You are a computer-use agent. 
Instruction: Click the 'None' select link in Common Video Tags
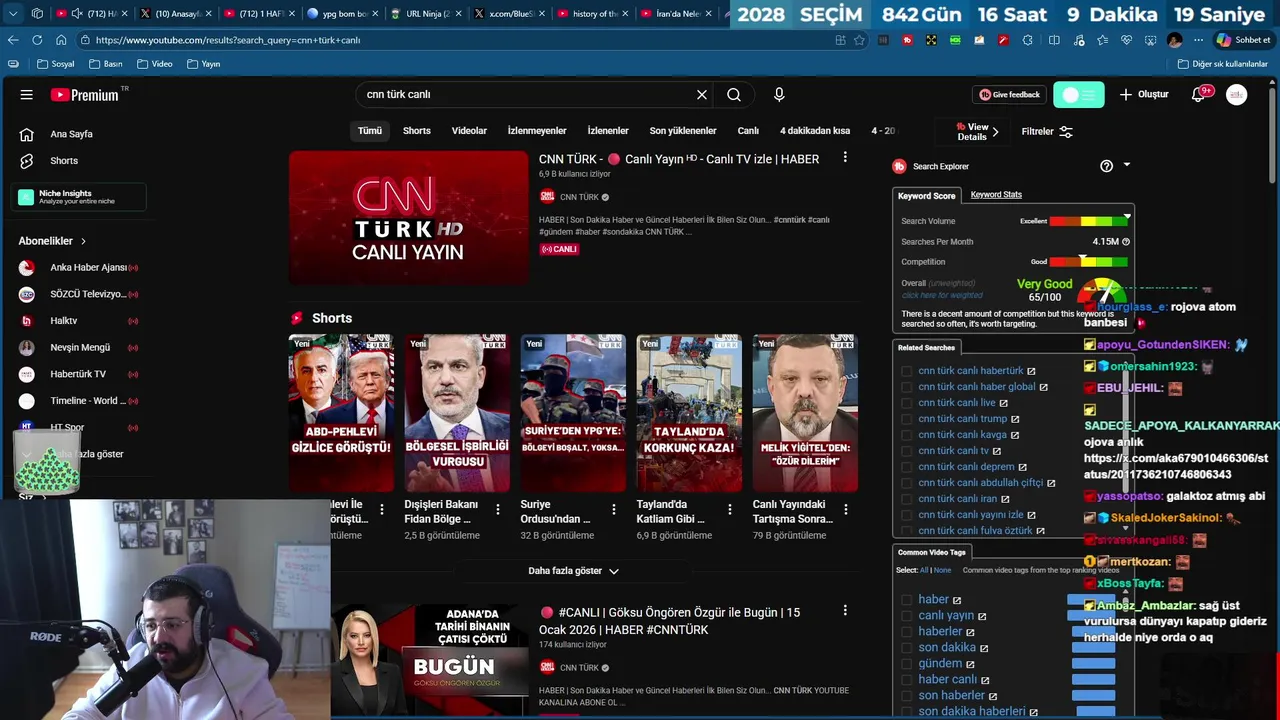pyautogui.click(x=942, y=570)
